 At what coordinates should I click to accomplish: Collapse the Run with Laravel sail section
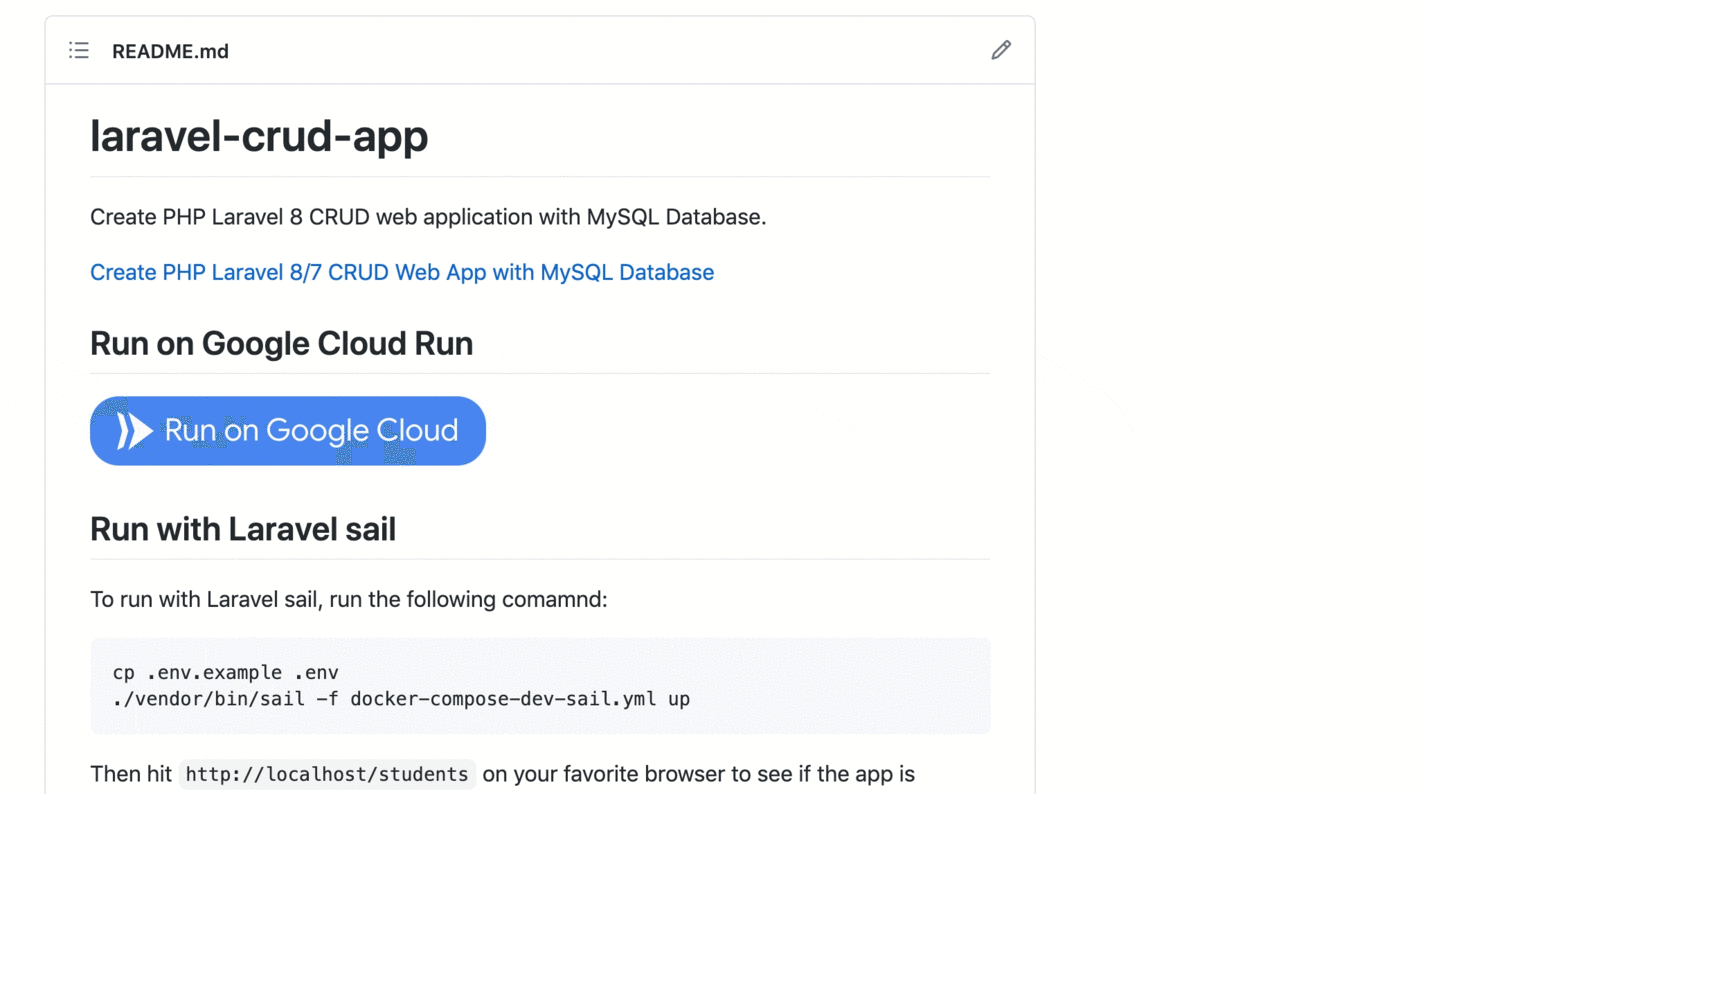[243, 528]
